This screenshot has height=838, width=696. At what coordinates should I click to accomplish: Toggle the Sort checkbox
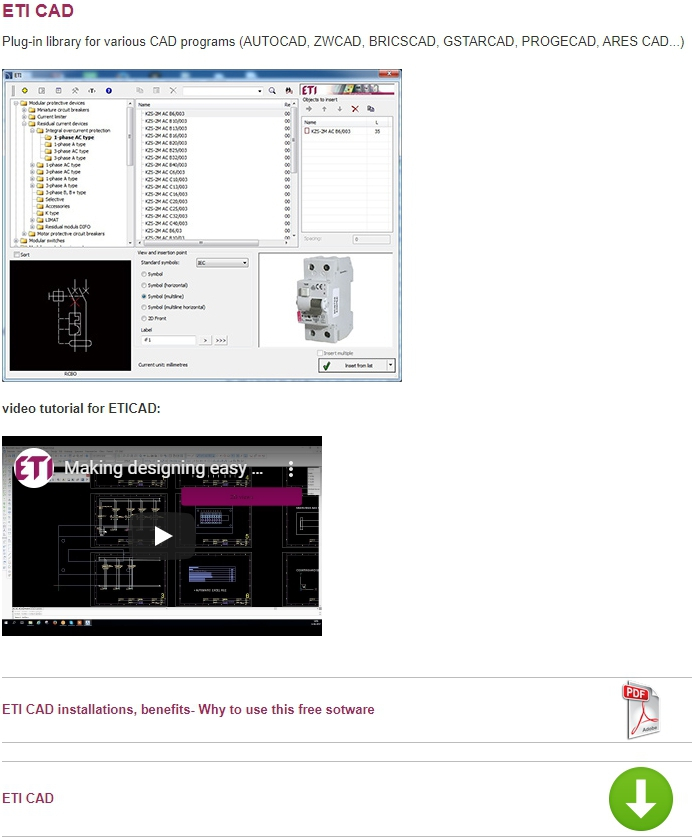point(16,255)
